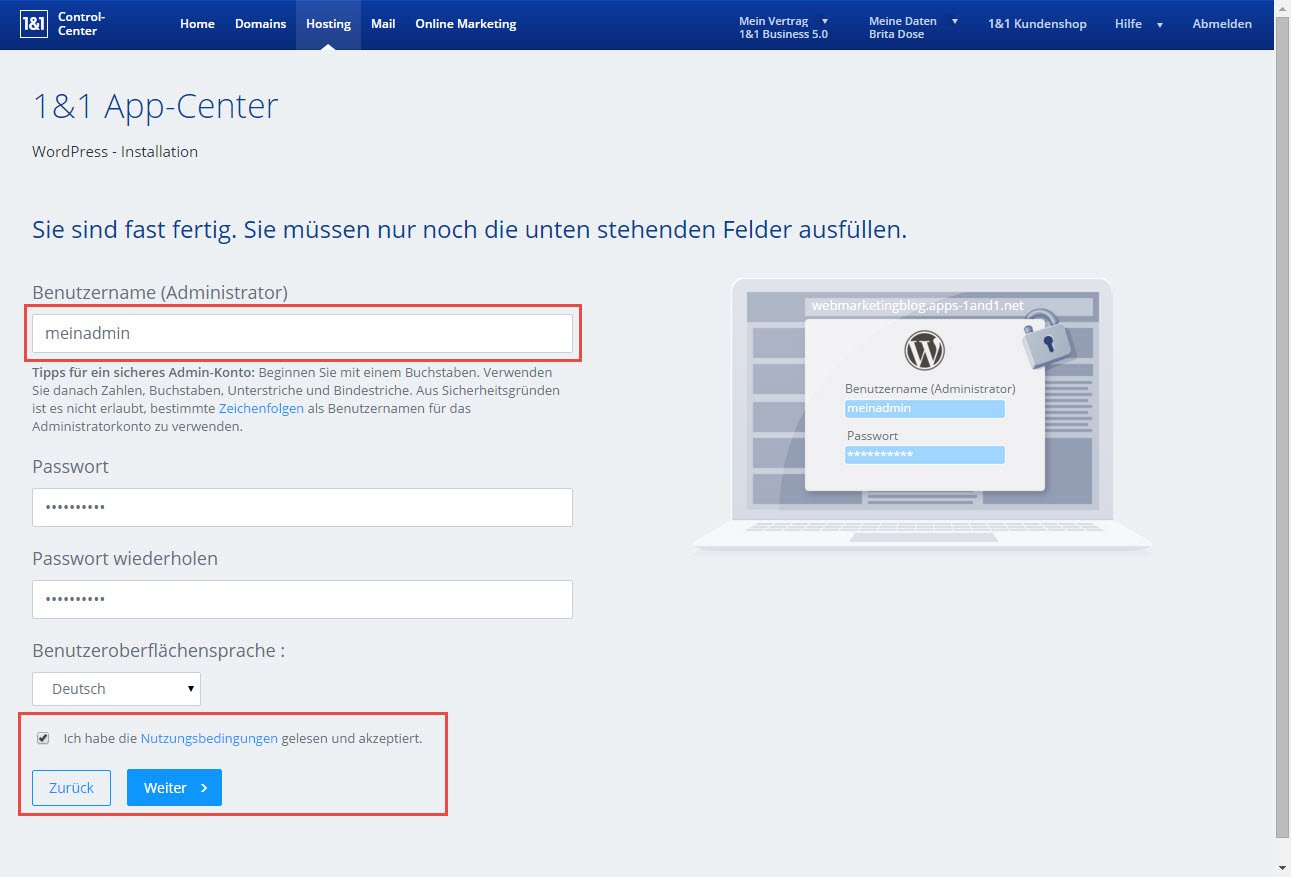
Task: Click the 1&1 logo icon
Action: pos(35,24)
